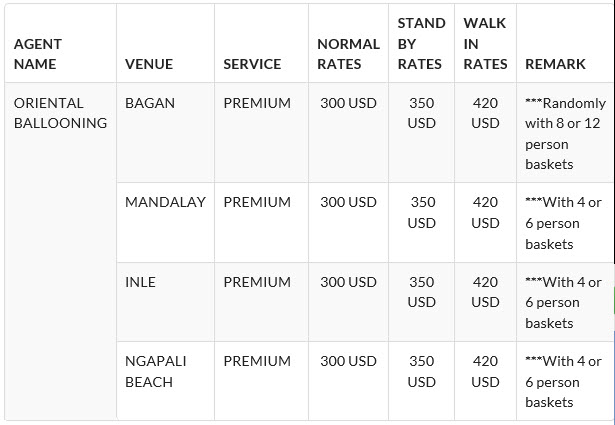Click the 350 USD standby rate for Inle
Screen dimensions: 615x425
point(422,292)
